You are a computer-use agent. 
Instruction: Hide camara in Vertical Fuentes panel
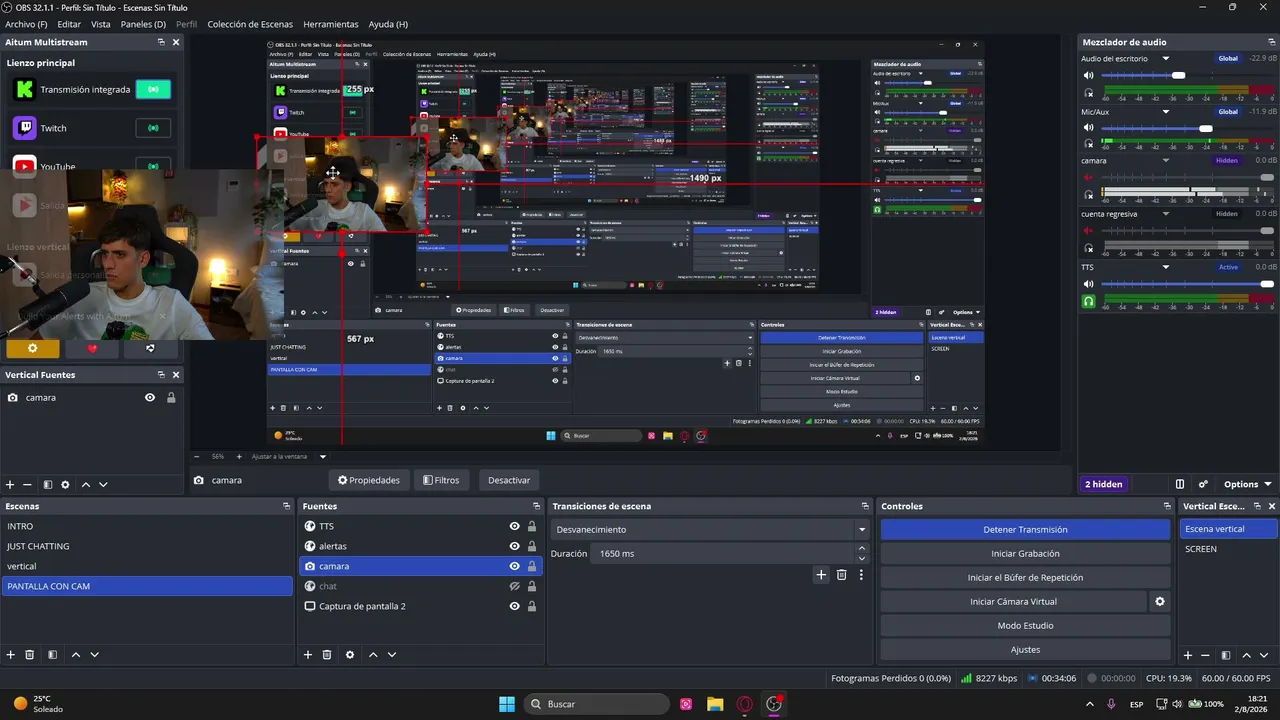coord(150,397)
